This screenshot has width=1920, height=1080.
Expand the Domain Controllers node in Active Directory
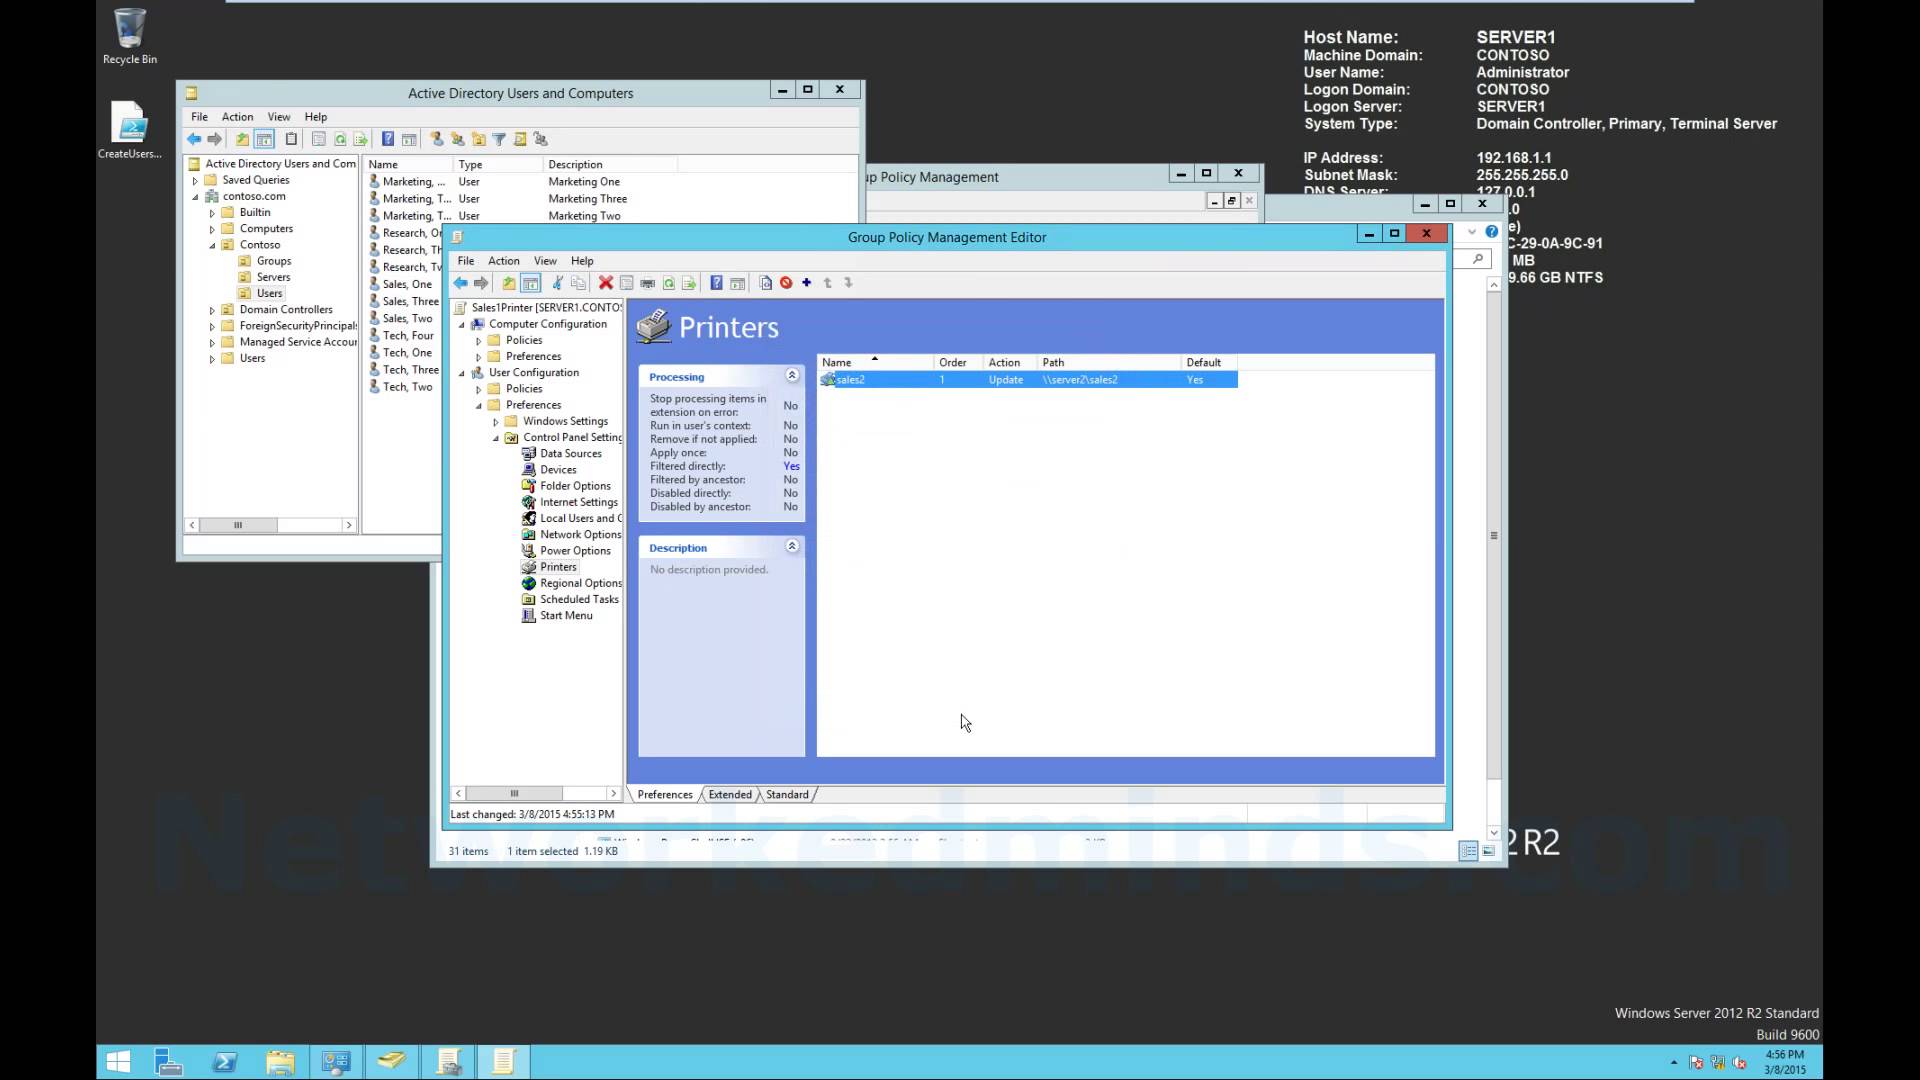pyautogui.click(x=212, y=311)
